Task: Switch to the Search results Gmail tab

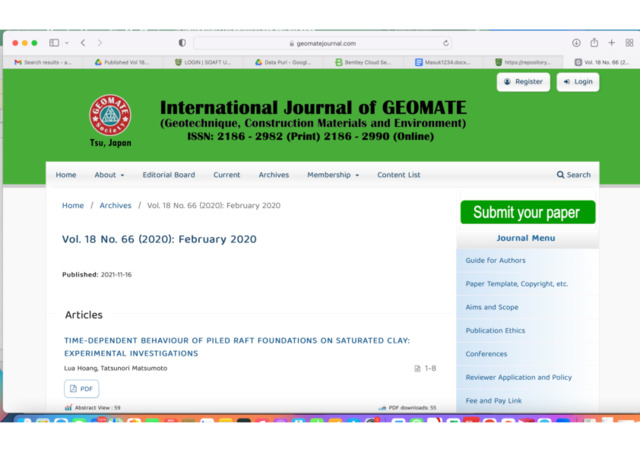Action: pyautogui.click(x=43, y=62)
